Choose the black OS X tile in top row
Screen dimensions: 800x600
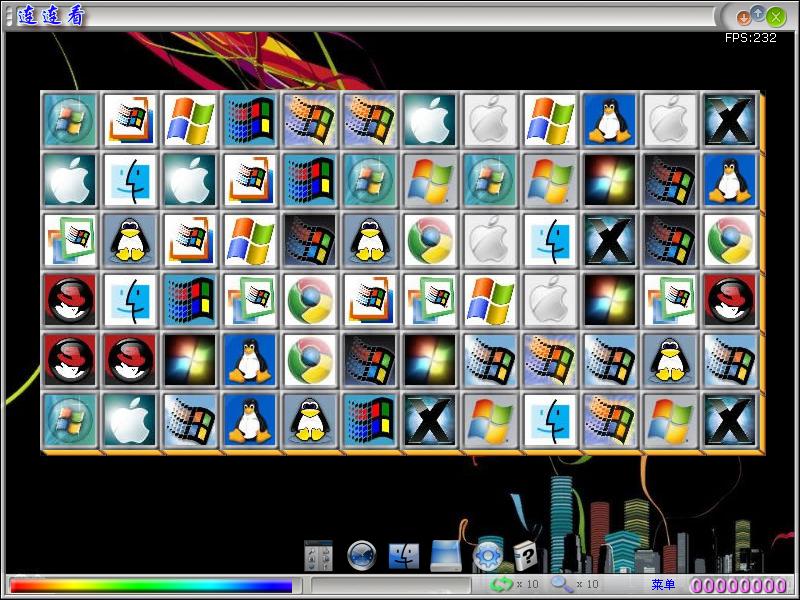pyautogui.click(x=730, y=120)
